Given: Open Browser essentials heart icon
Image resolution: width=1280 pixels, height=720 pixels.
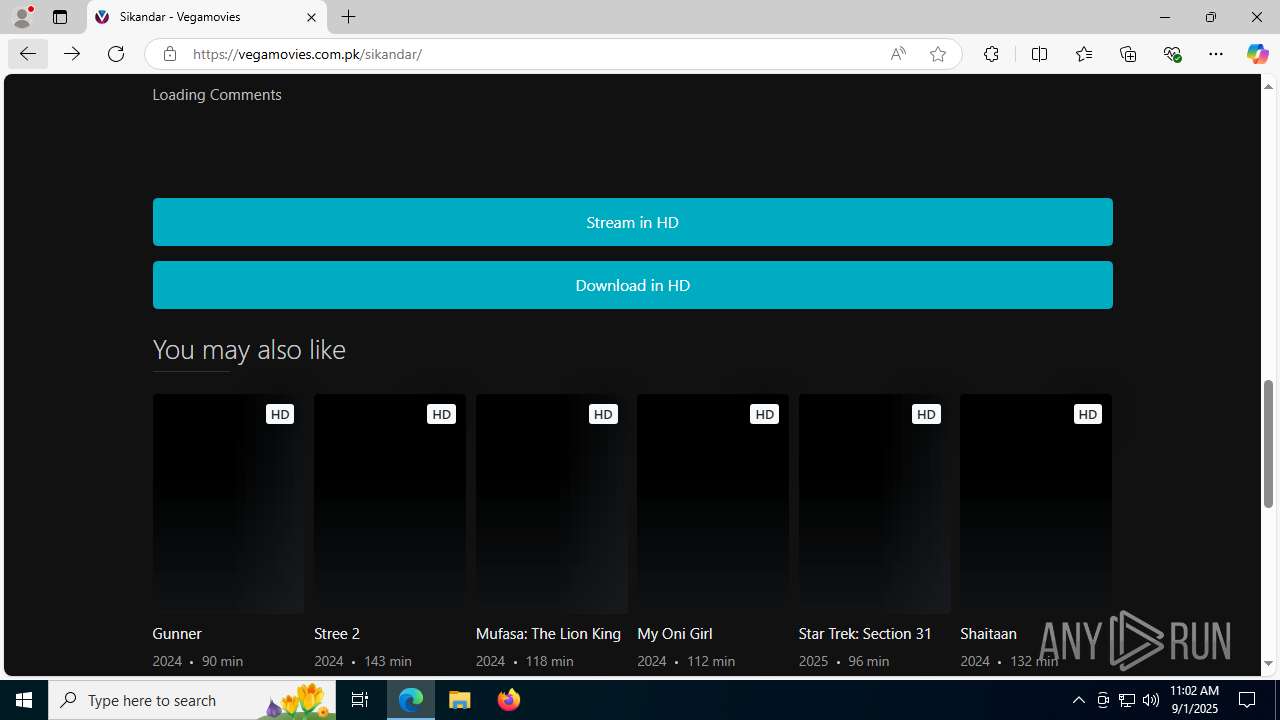Looking at the screenshot, I should coord(1172,54).
